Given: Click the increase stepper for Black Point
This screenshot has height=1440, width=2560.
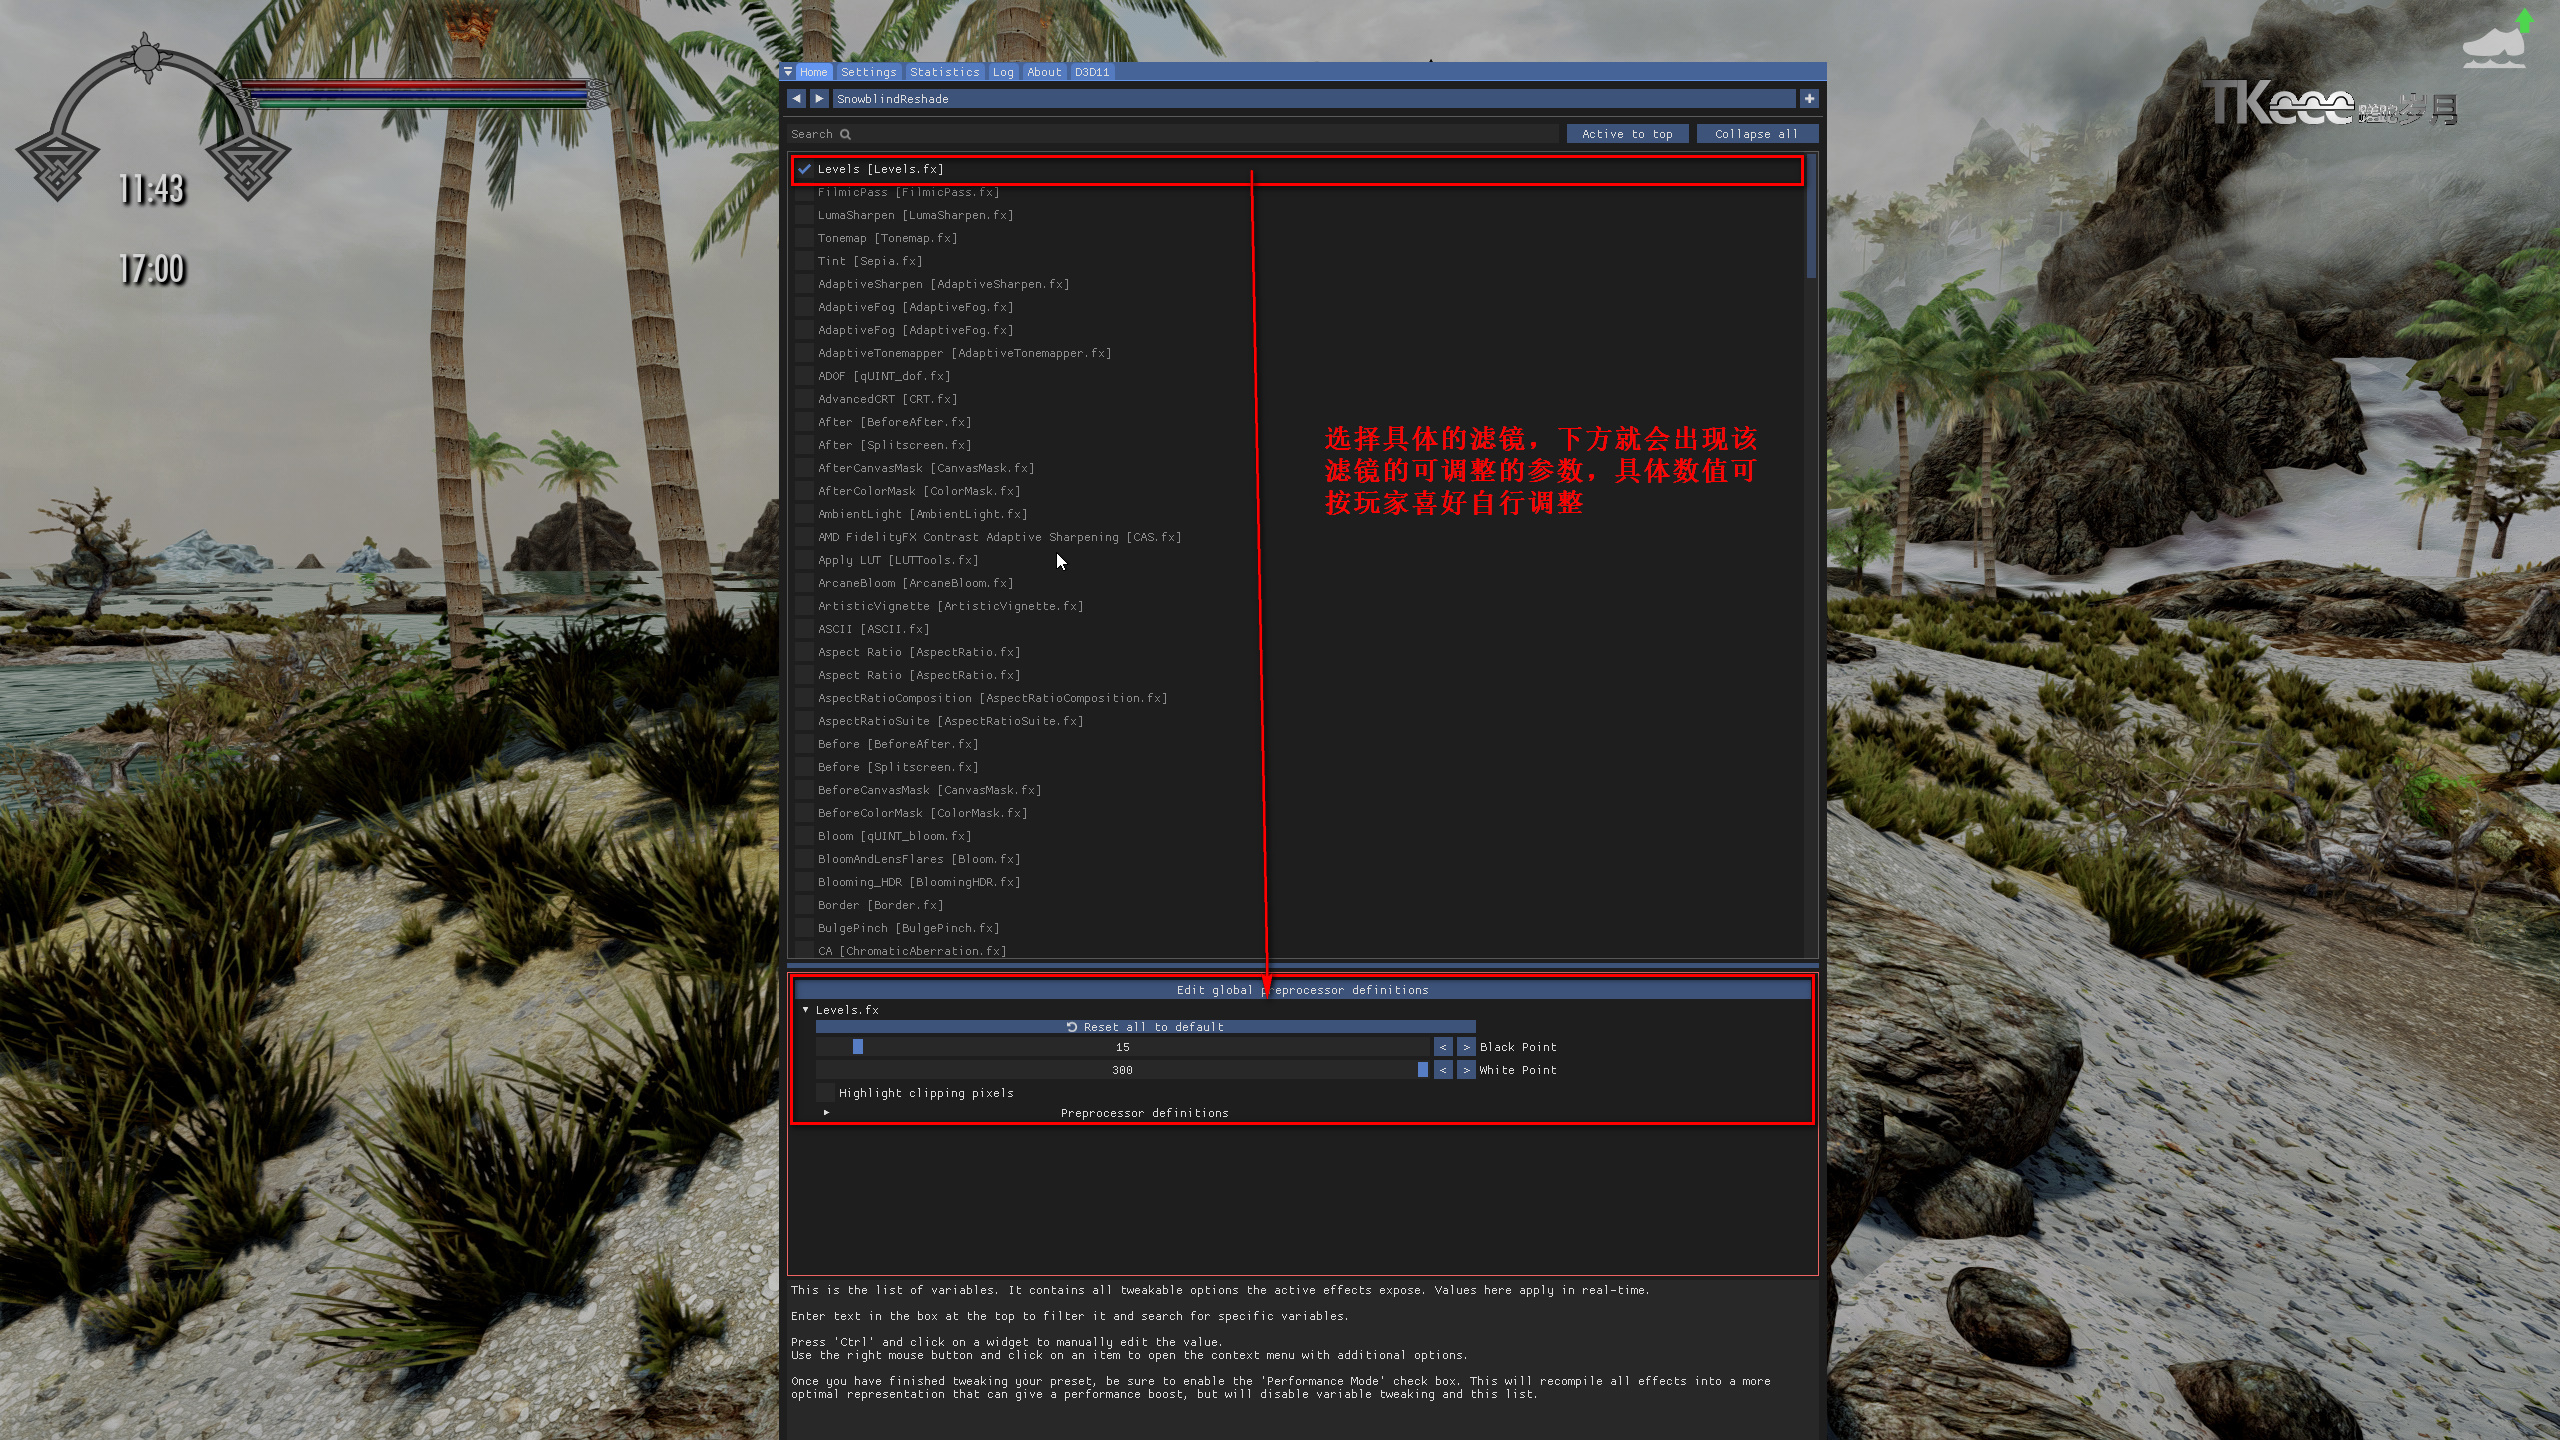Looking at the screenshot, I should 1465,1047.
